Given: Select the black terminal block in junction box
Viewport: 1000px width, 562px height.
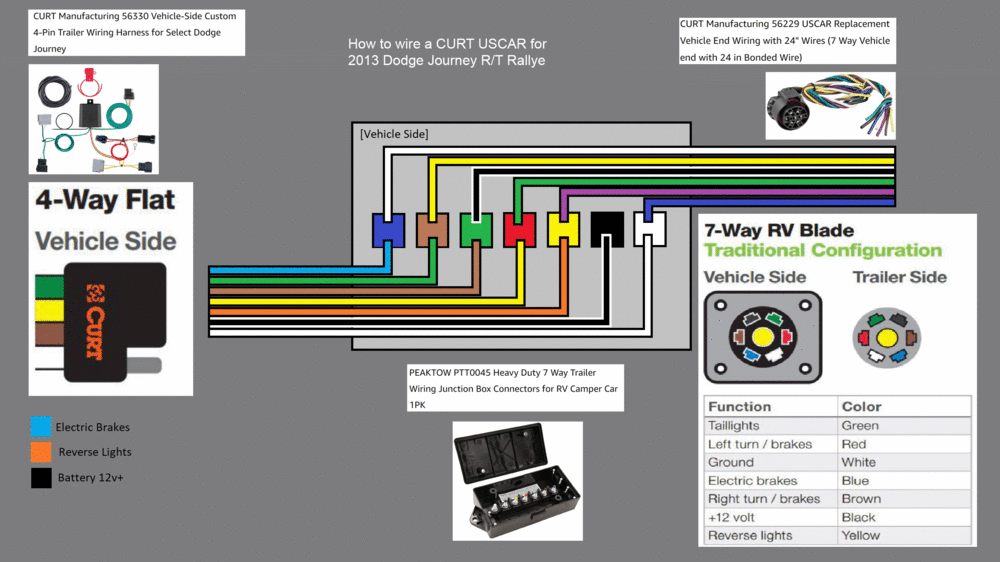Looking at the screenshot, I should (607, 230).
